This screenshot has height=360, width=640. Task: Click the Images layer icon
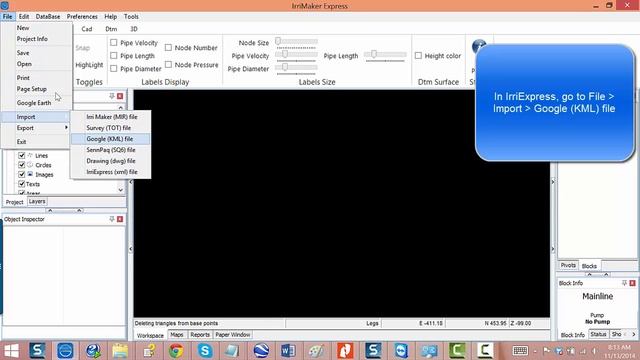click(x=30, y=174)
